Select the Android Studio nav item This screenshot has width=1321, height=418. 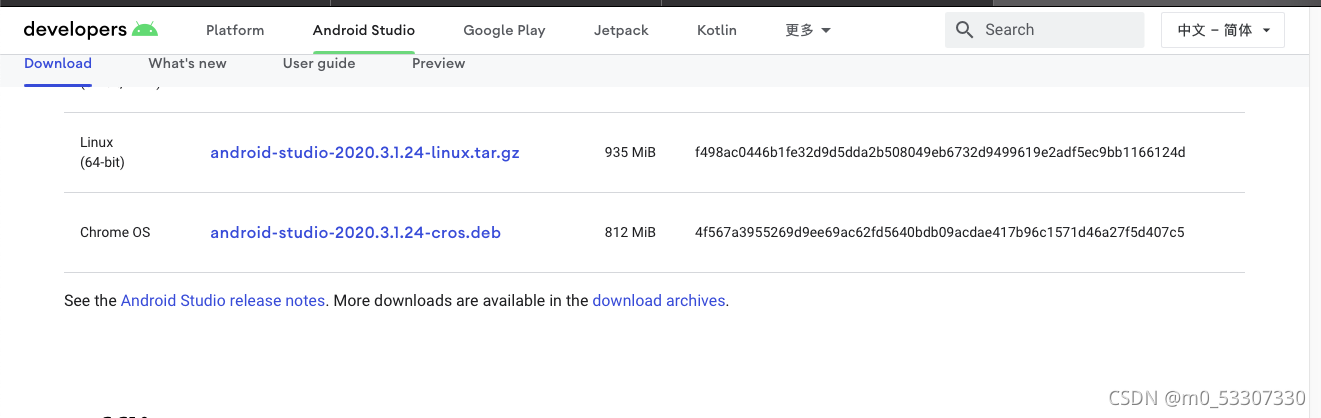tap(364, 30)
